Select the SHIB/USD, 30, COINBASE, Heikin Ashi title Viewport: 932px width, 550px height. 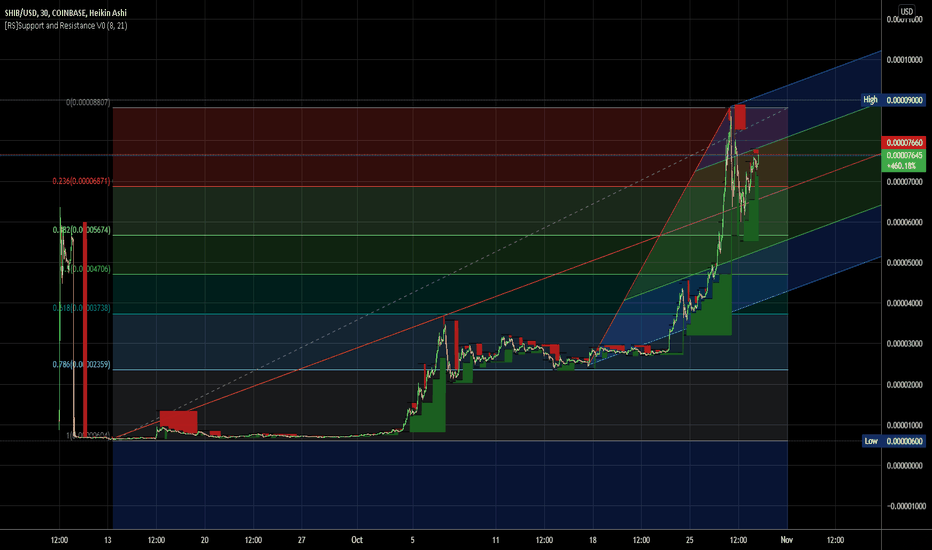pos(65,12)
